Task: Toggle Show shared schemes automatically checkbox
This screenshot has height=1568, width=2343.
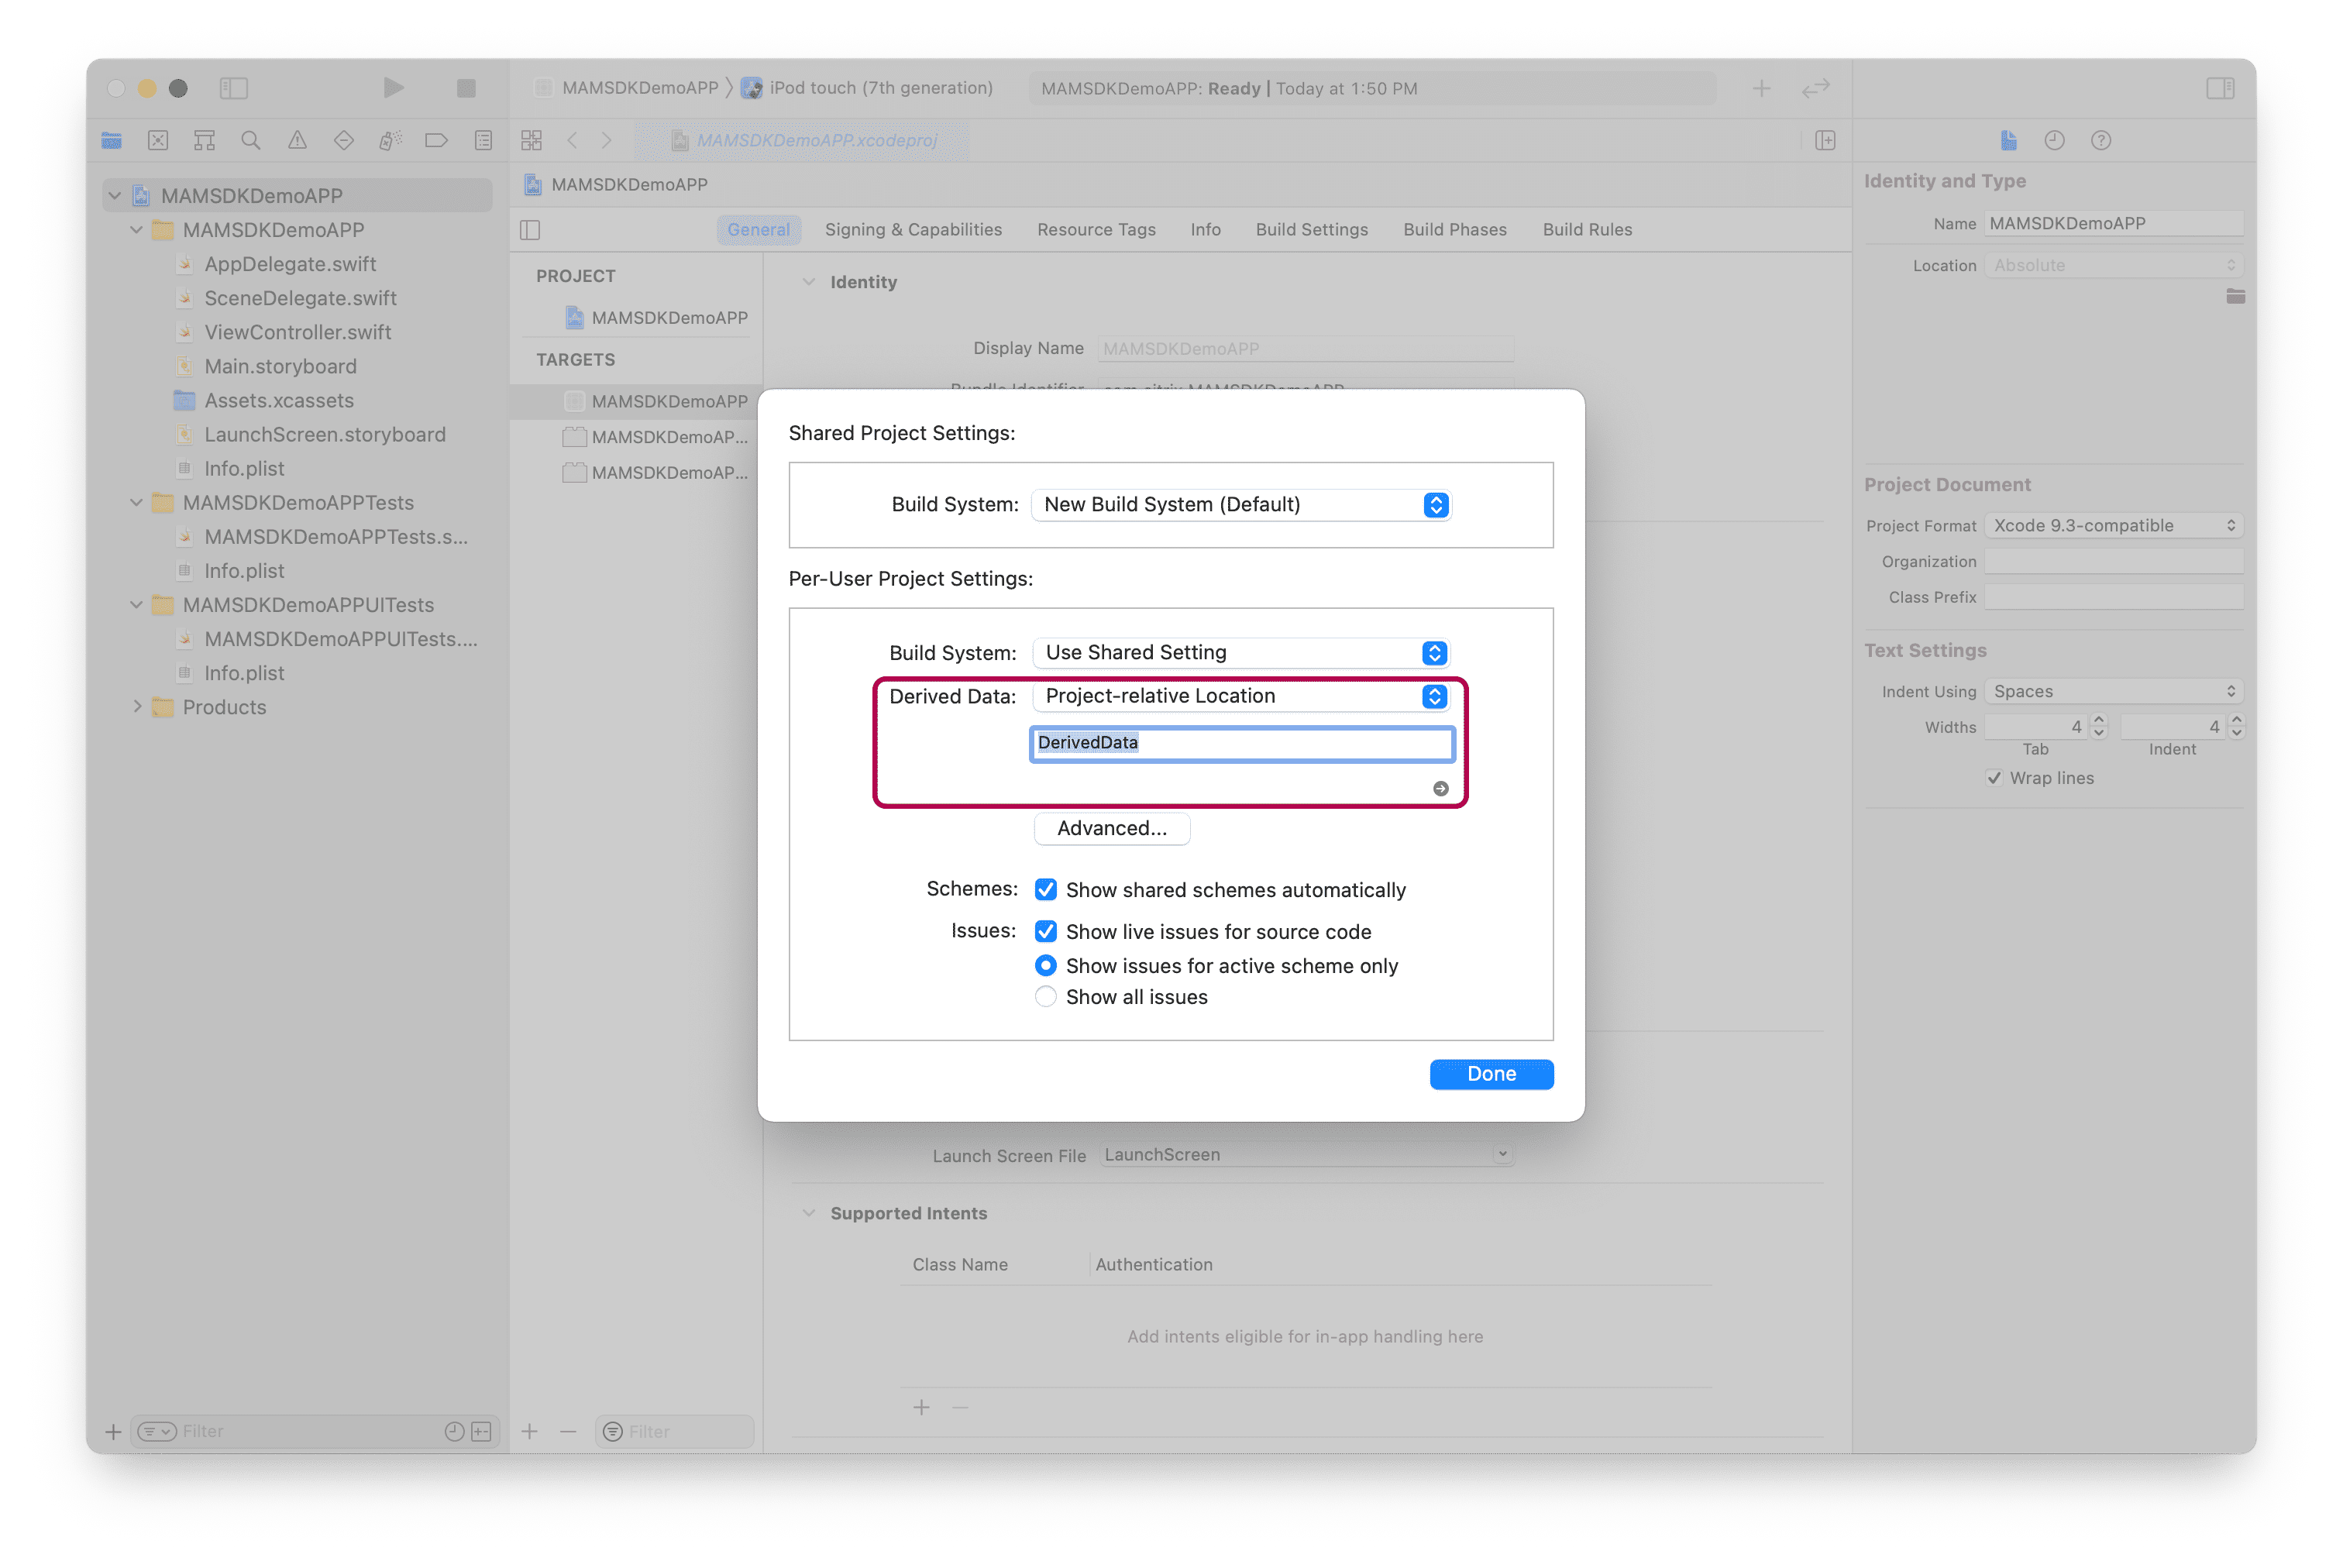Action: [1045, 889]
